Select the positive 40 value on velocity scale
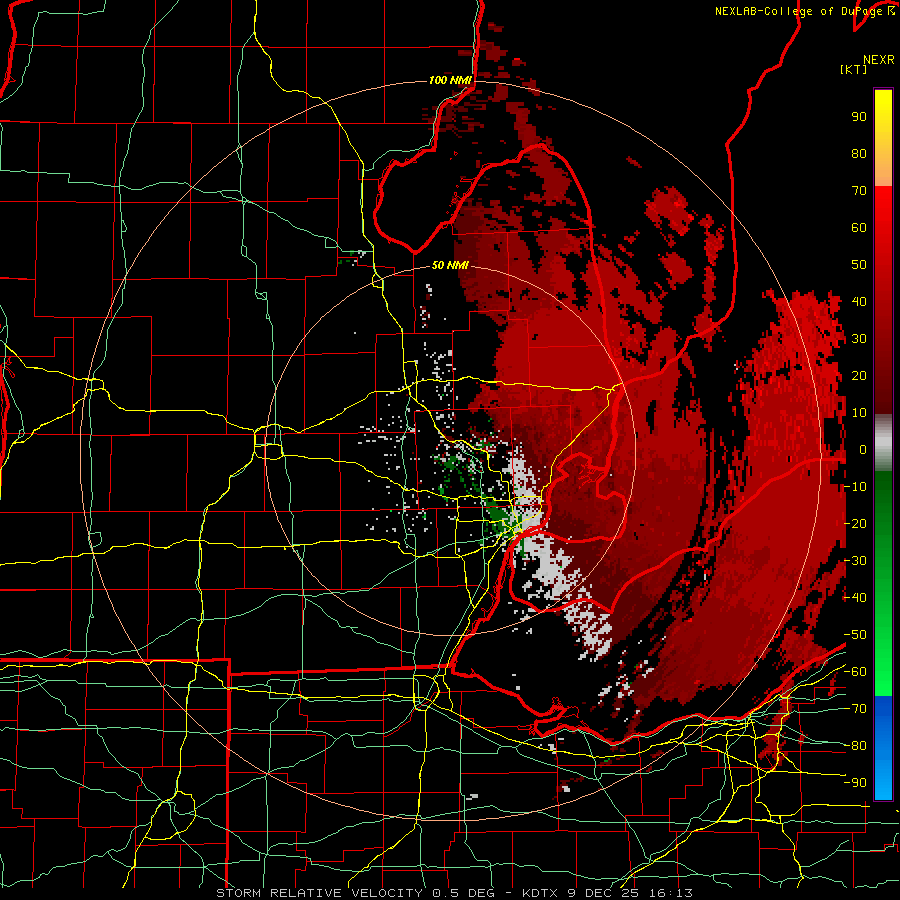This screenshot has width=900, height=900. click(859, 302)
